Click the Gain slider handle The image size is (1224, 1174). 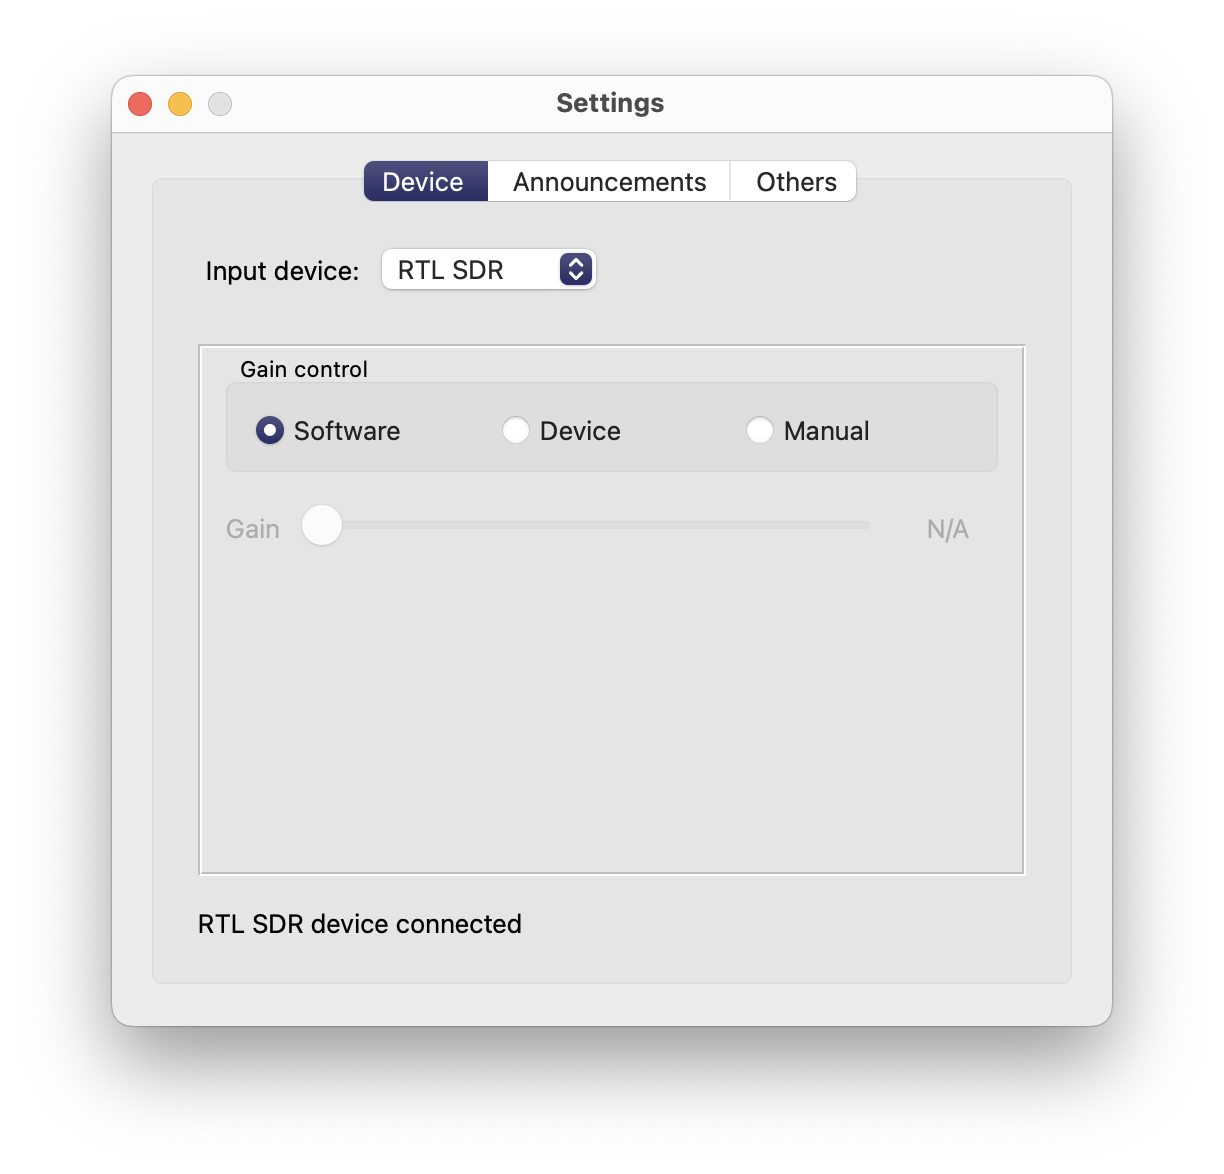click(x=322, y=525)
